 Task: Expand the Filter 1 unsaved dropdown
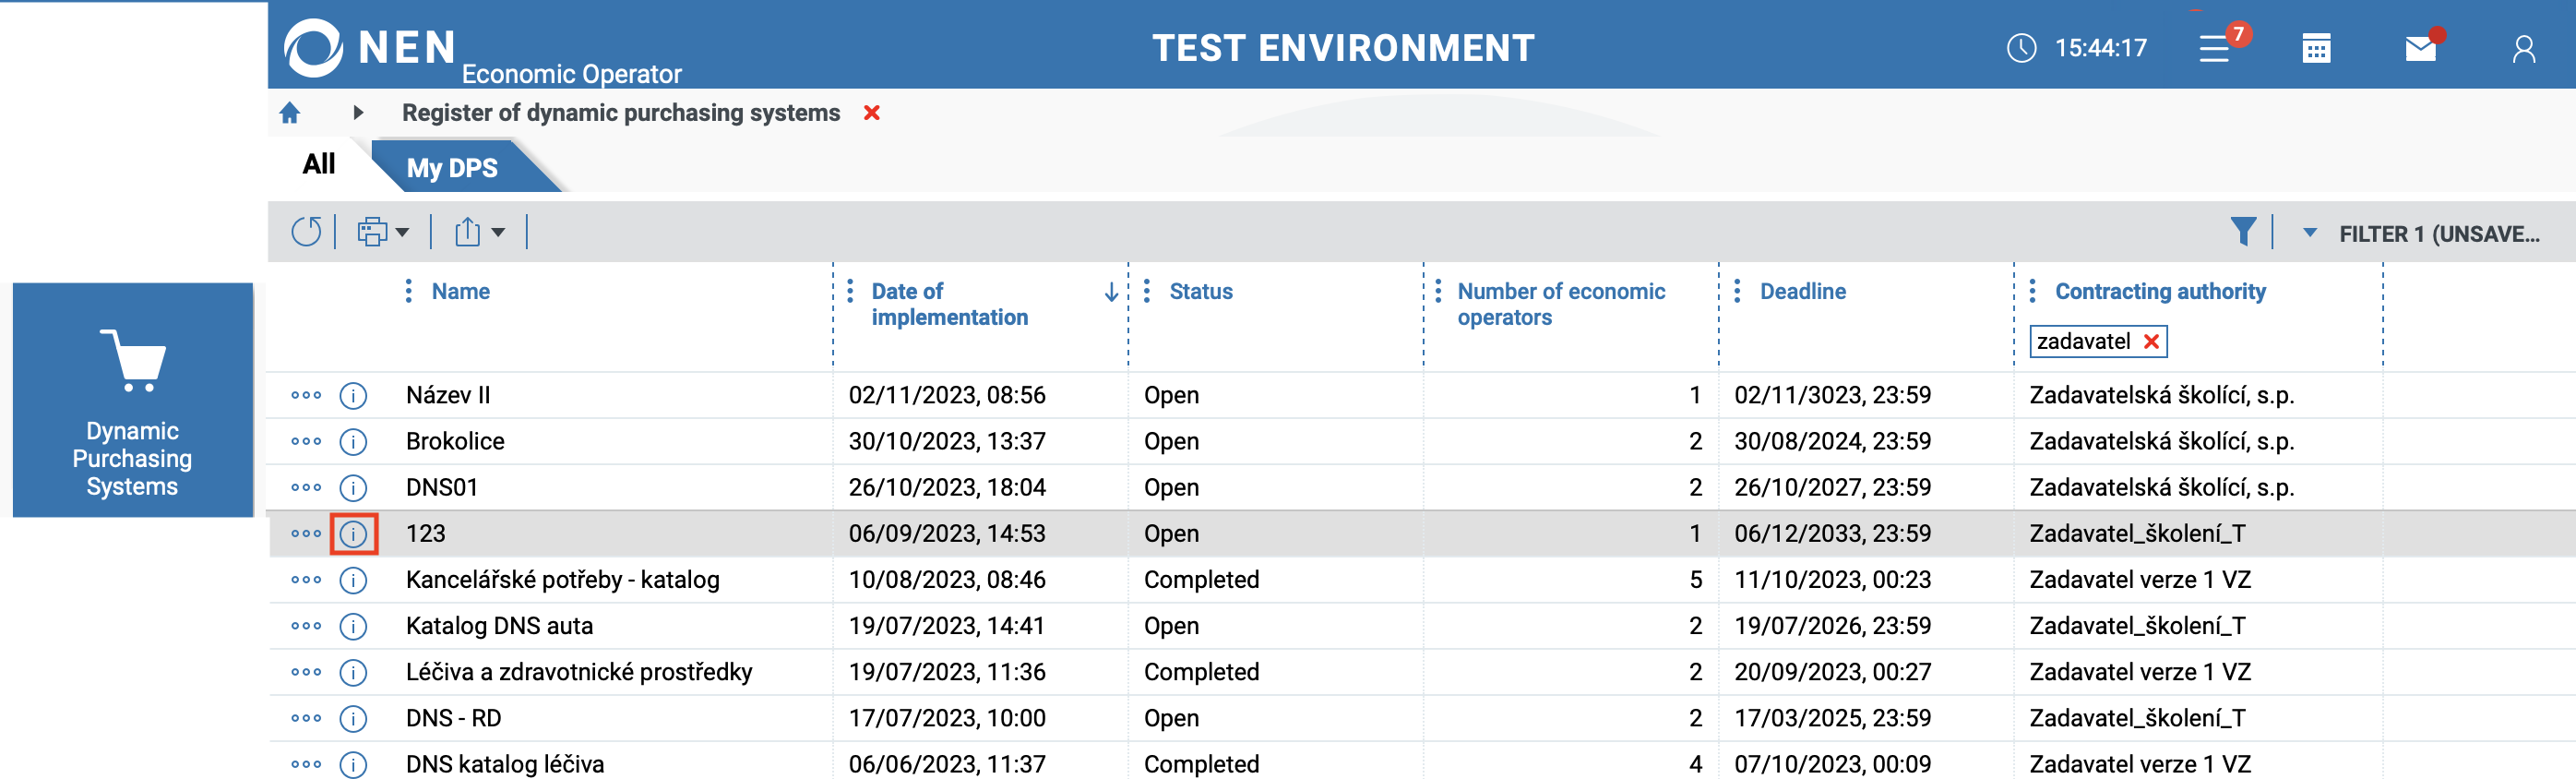click(2309, 233)
